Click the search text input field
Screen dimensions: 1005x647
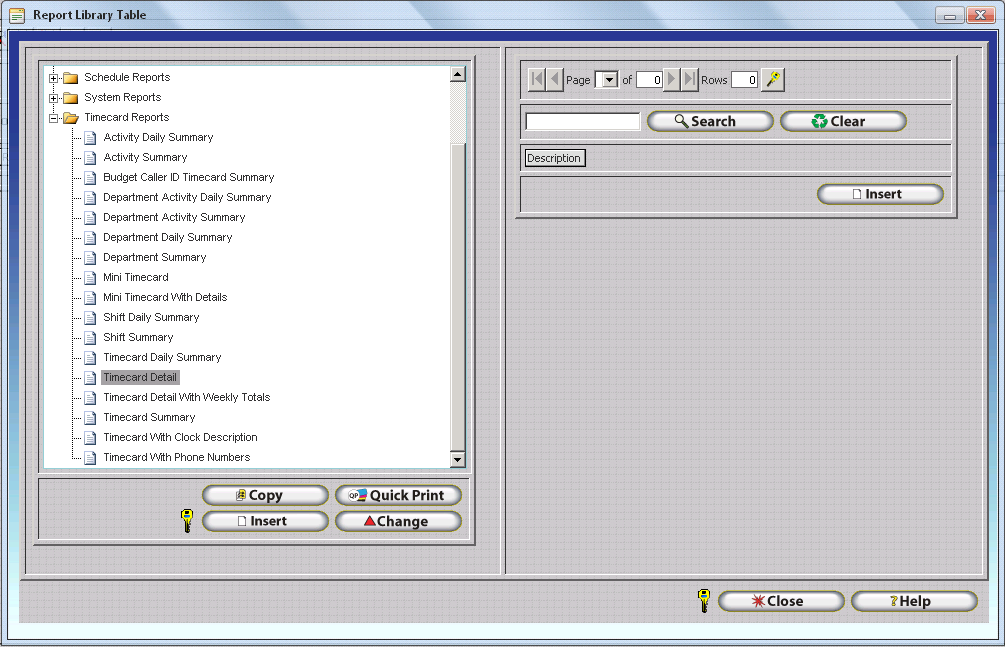tap(582, 121)
